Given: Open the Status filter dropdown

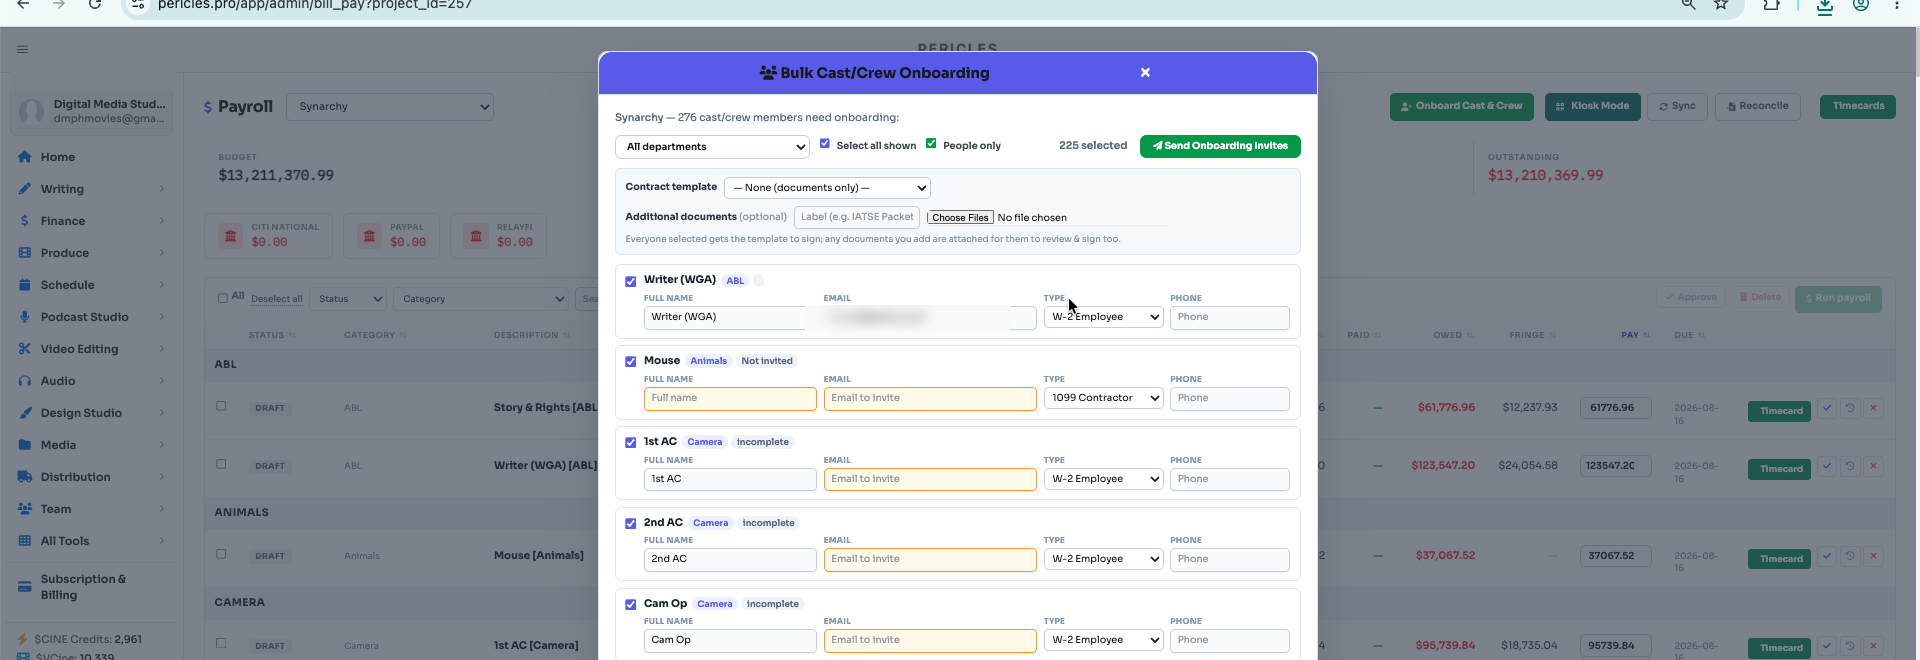Looking at the screenshot, I should pos(348,299).
